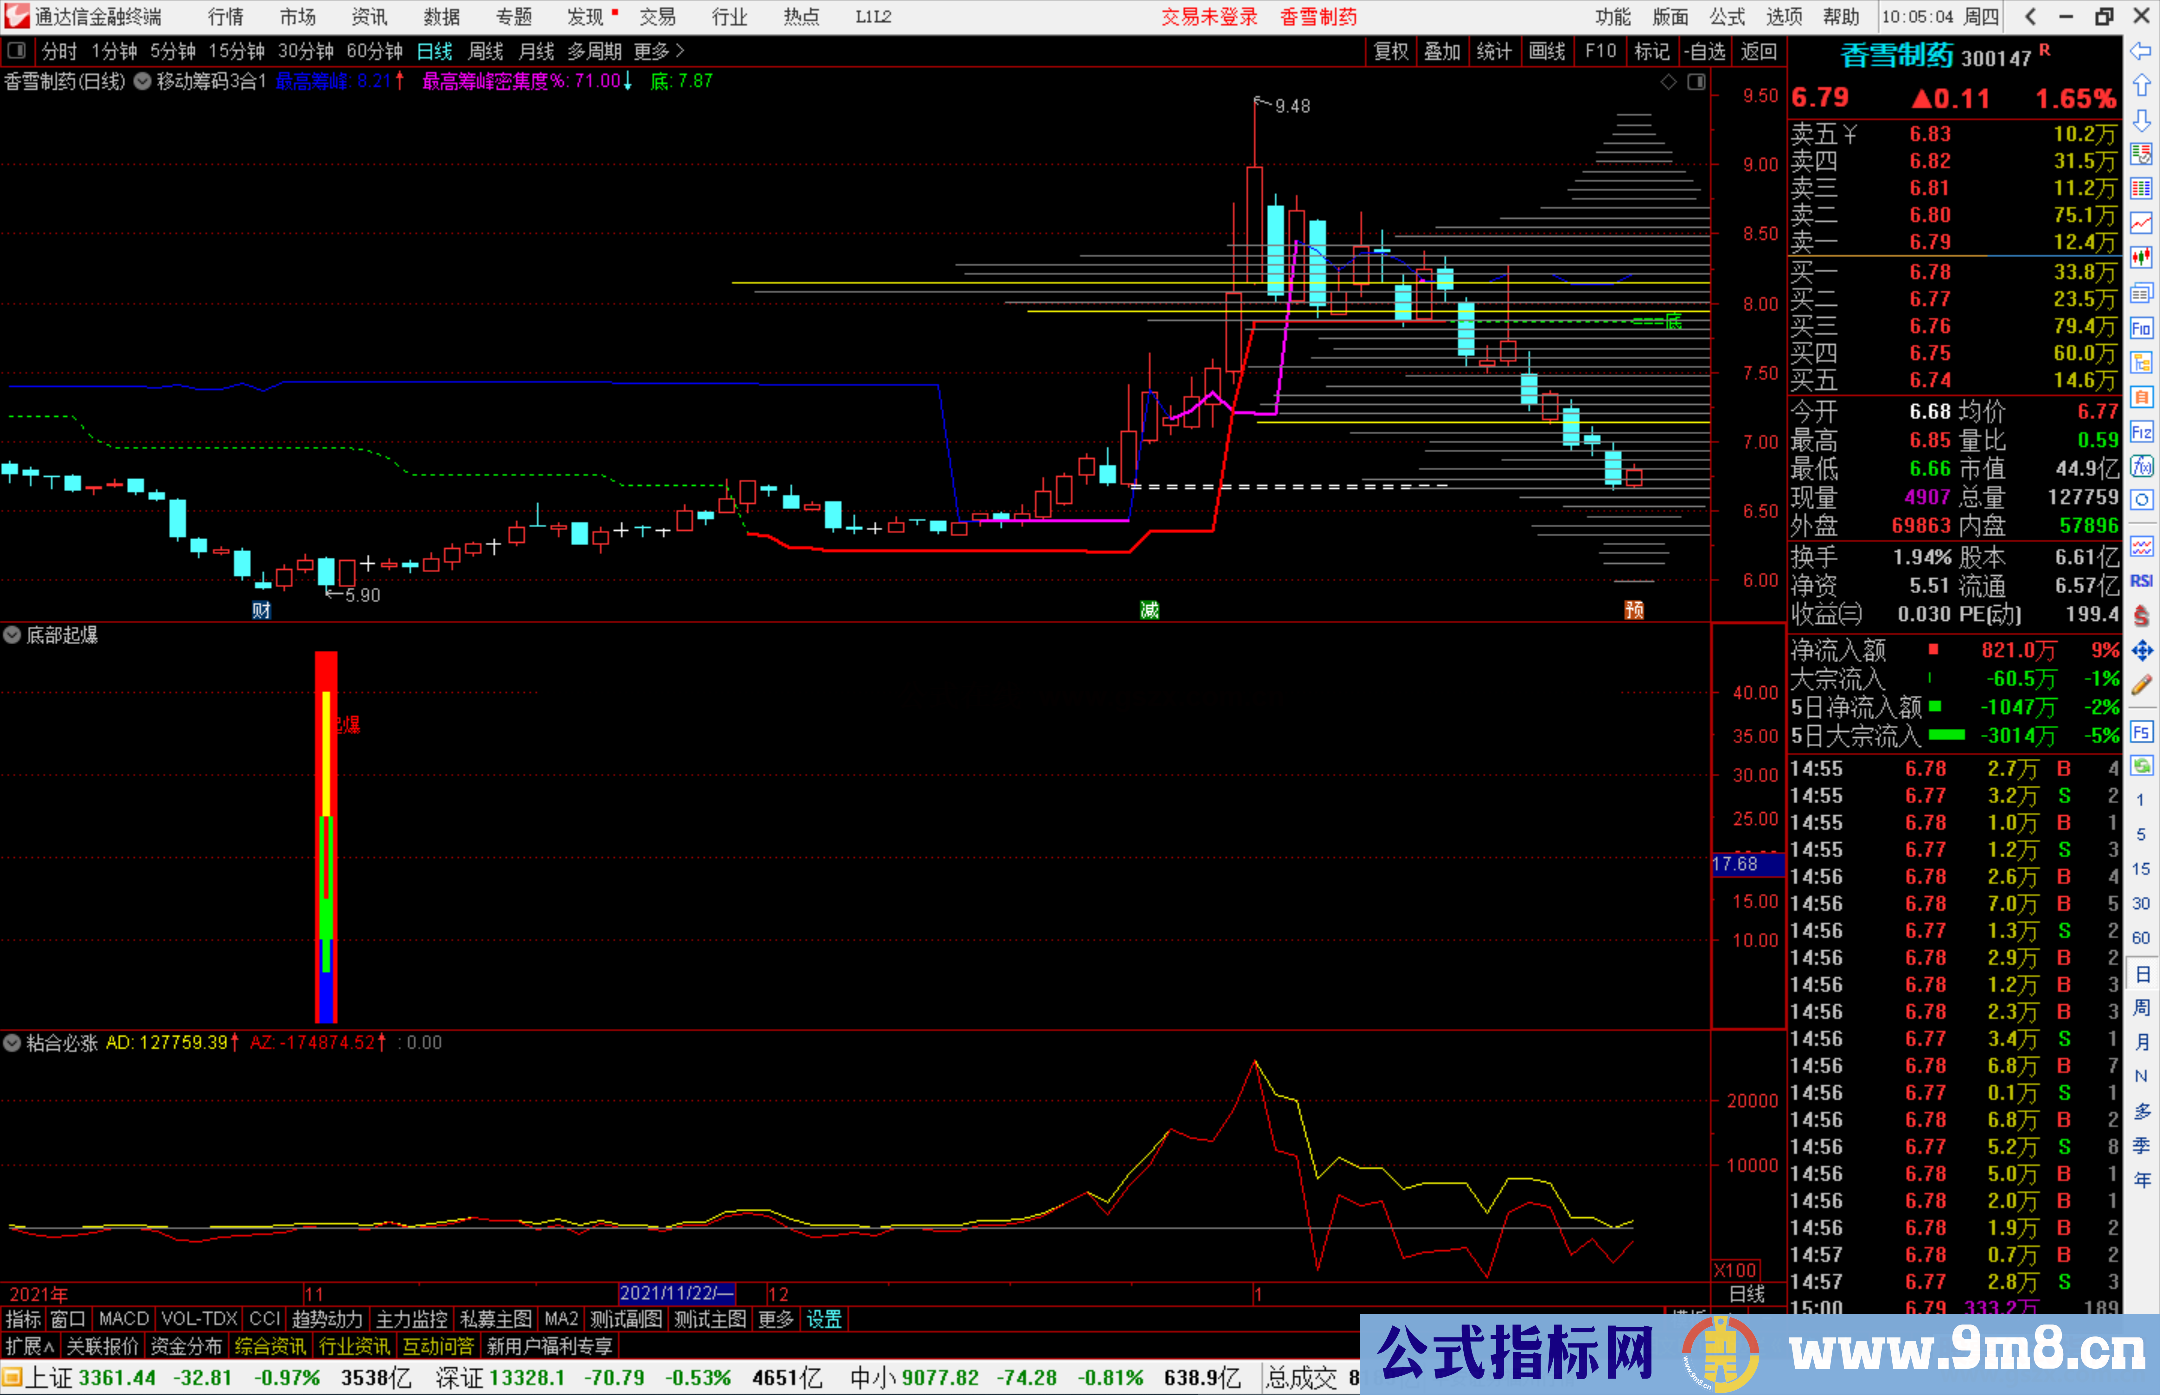Open the candlestick chart icon in sidebar
Image resolution: width=2160 pixels, height=1395 pixels.
point(2141,257)
